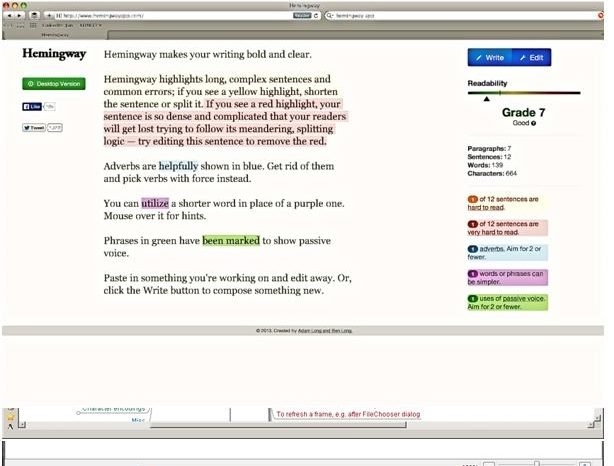Click the green passive voice count badge
The width and height of the screenshot is (614, 466).
(473, 298)
